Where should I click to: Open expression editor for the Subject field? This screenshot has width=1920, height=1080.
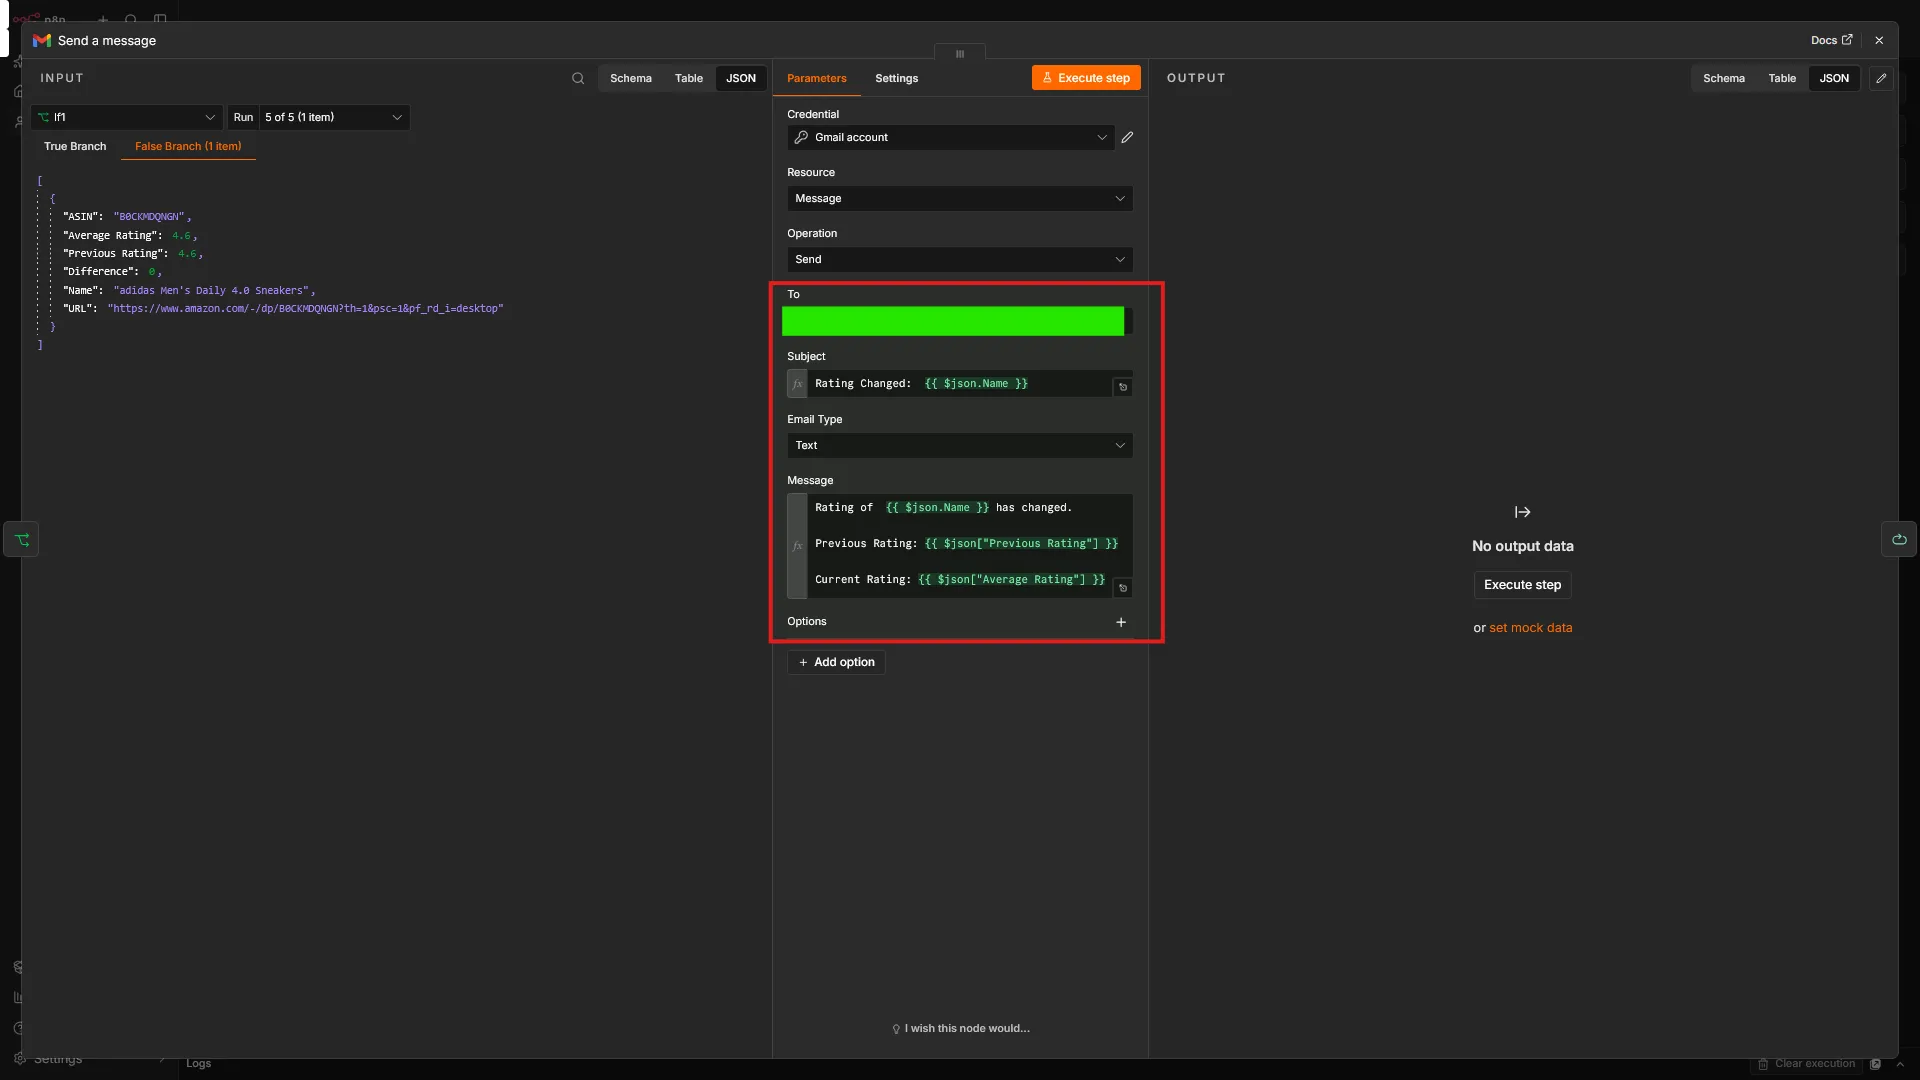coord(1123,387)
